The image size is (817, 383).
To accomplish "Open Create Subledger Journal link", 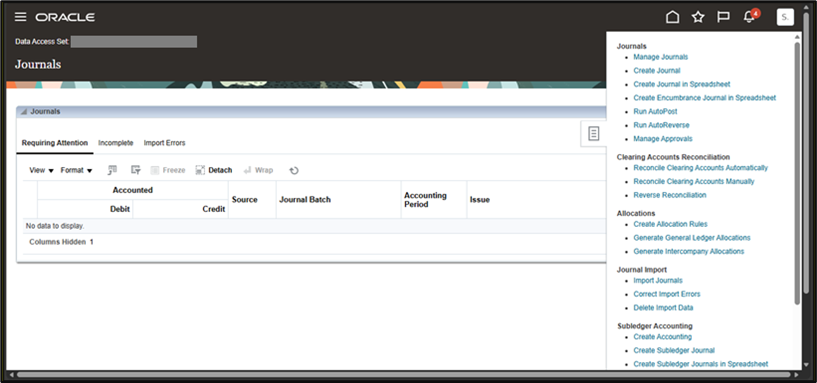I will click(674, 350).
